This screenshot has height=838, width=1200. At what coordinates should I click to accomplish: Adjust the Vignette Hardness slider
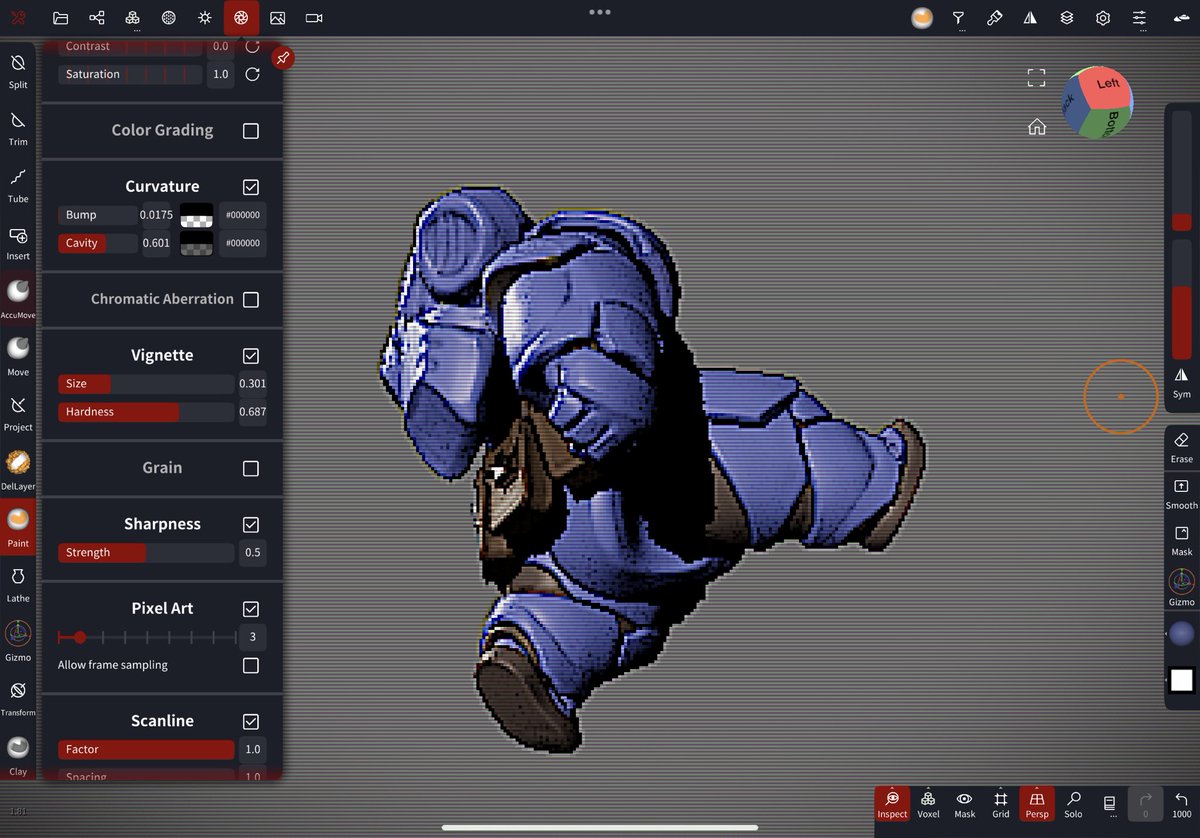pyautogui.click(x=146, y=412)
